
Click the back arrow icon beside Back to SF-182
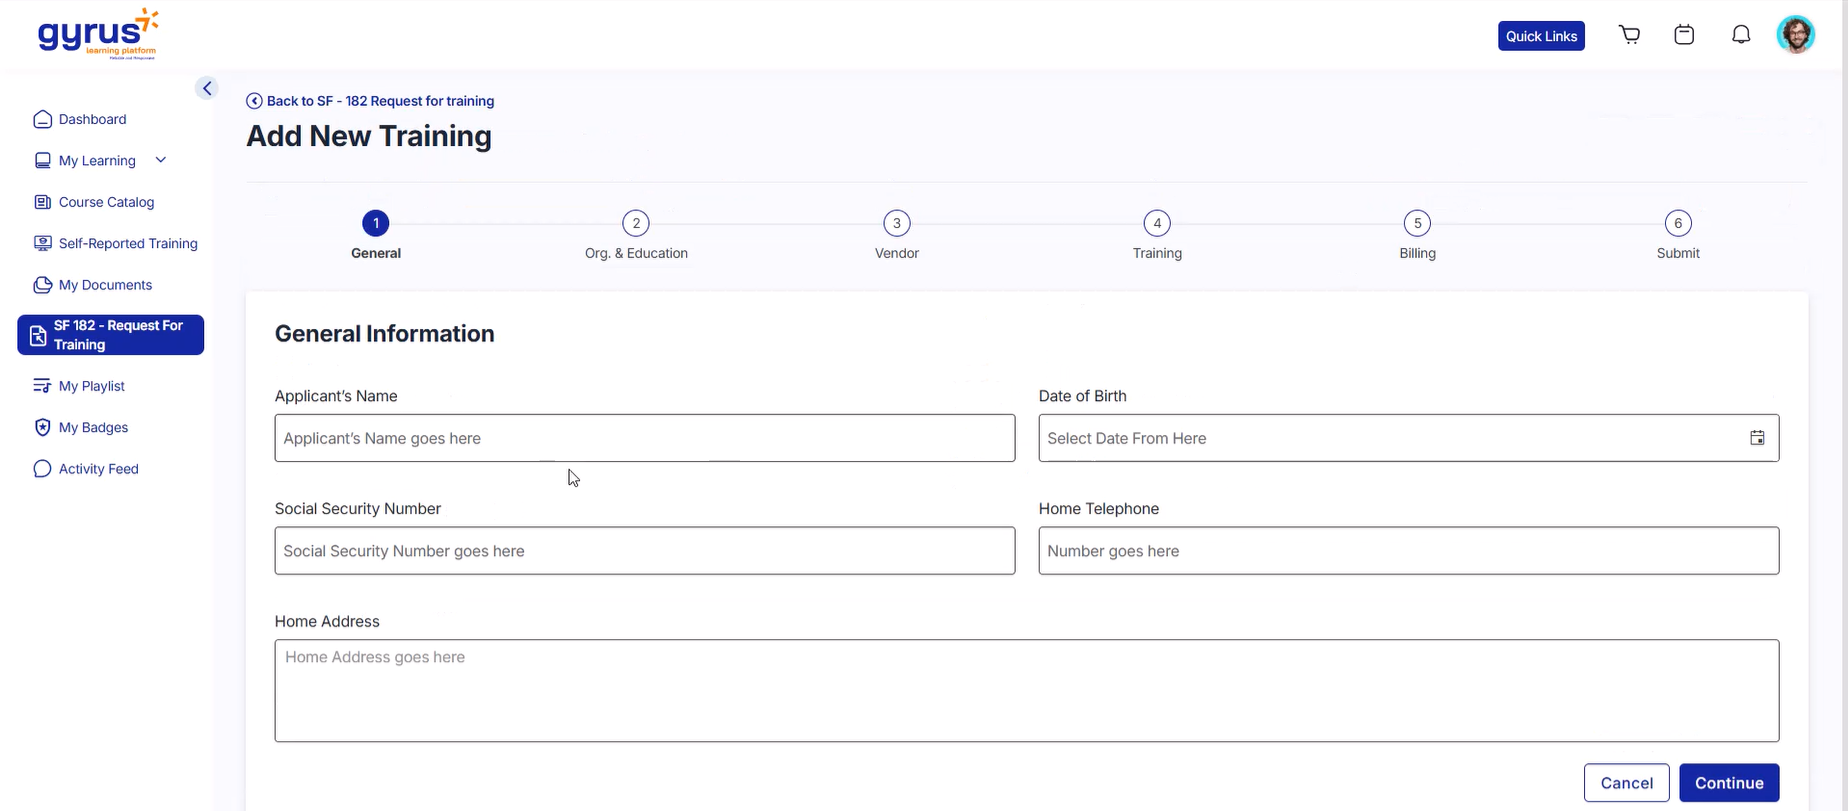click(x=254, y=101)
